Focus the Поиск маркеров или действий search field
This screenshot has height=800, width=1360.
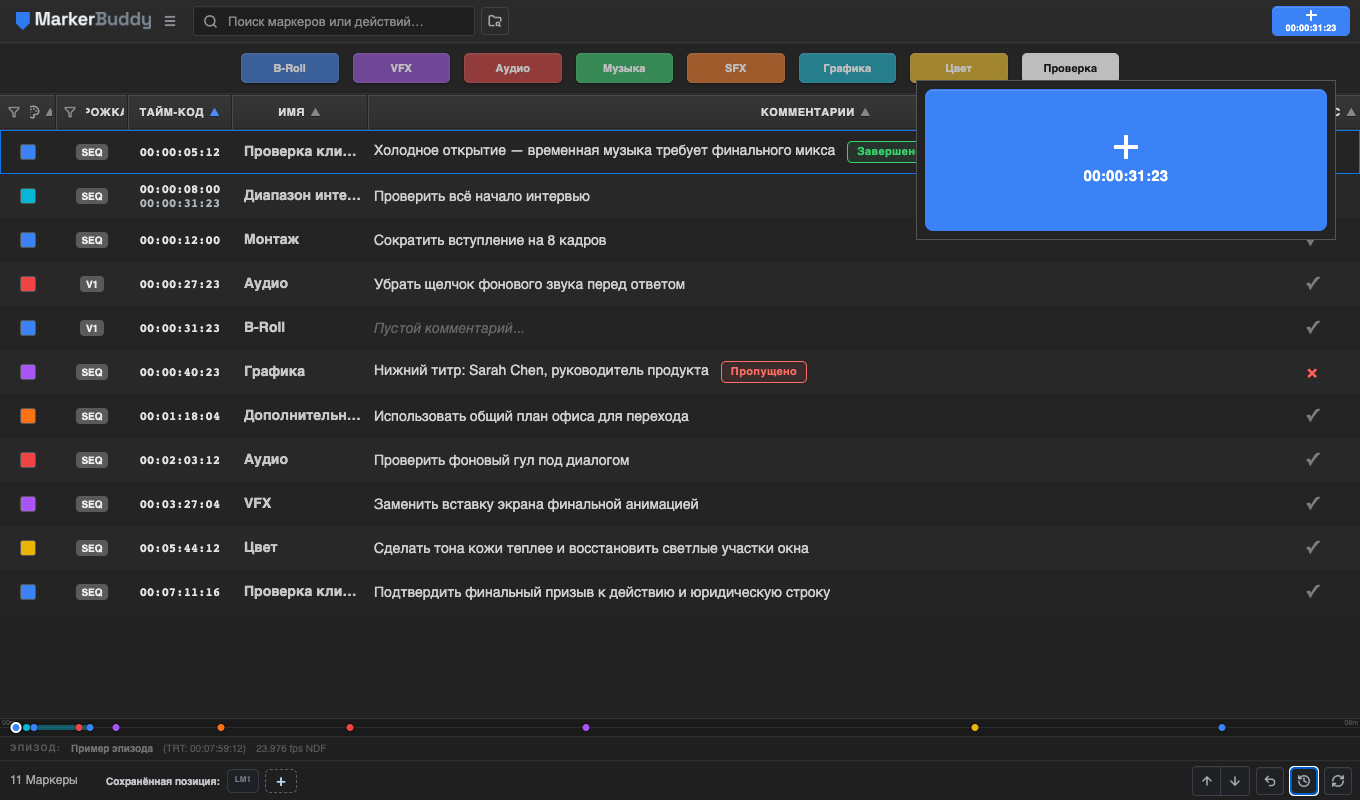click(x=334, y=21)
